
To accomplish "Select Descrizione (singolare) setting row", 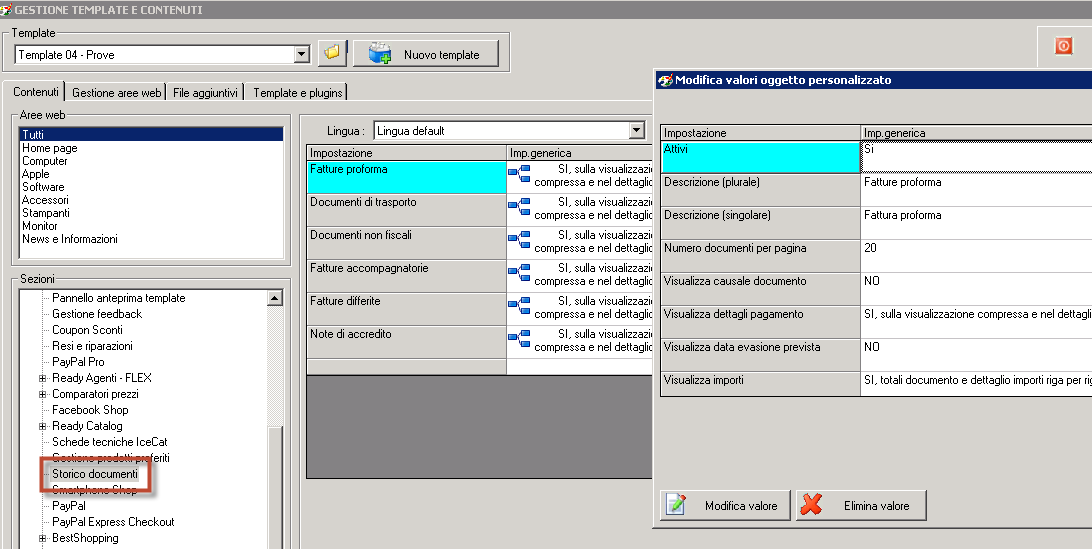I will click(760, 223).
